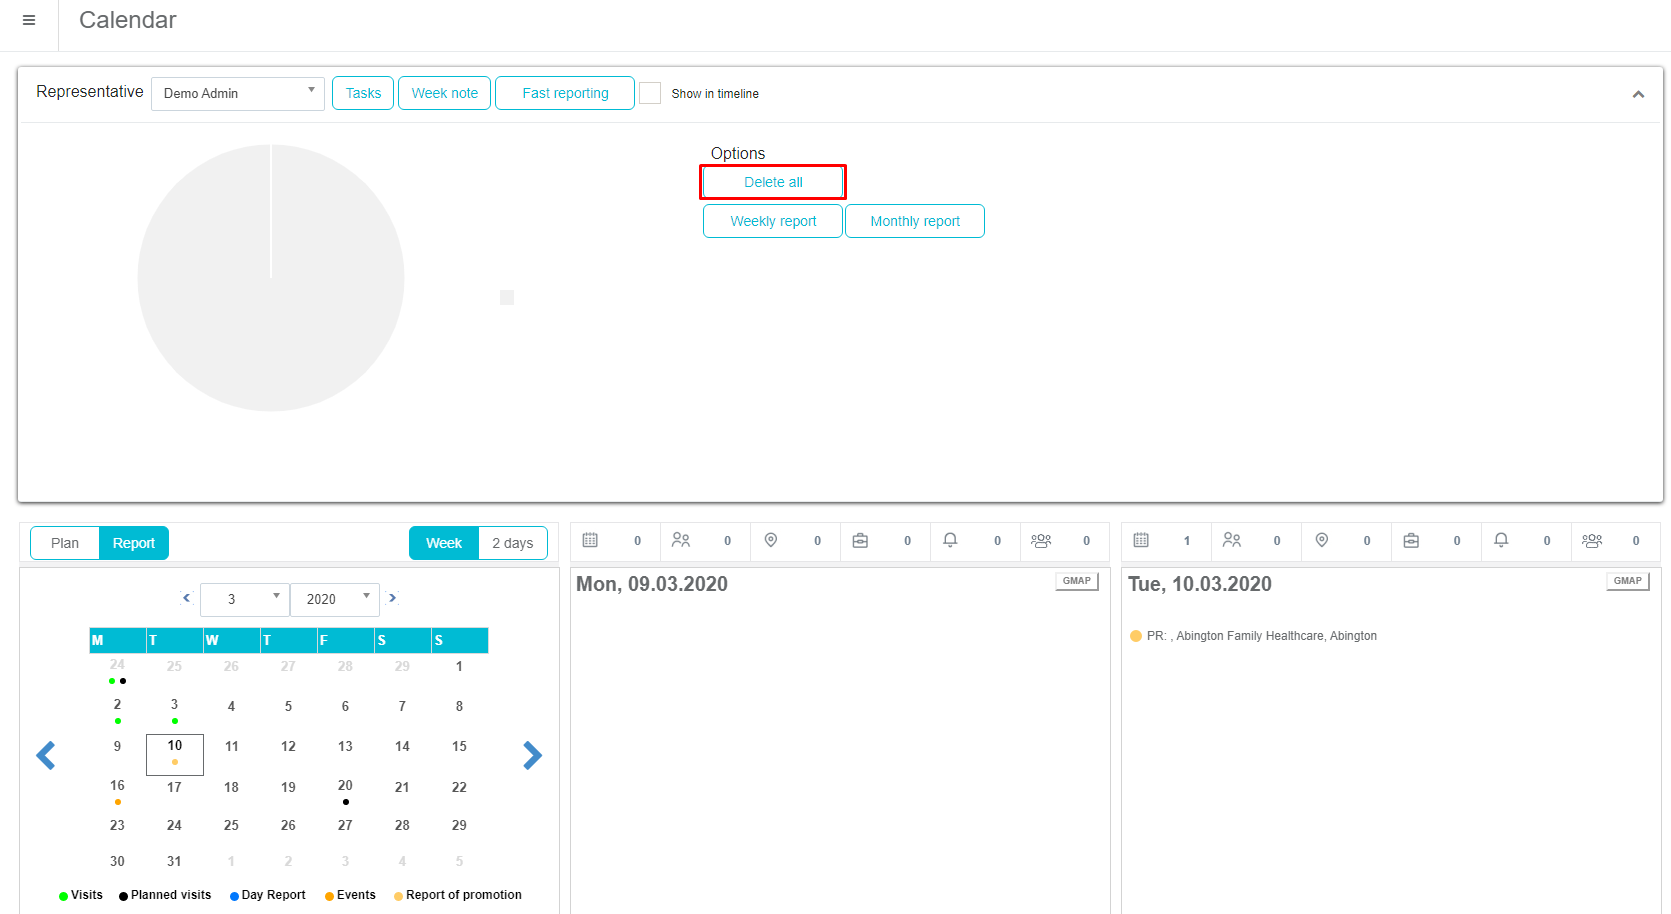Switch view to 2 days
The height and width of the screenshot is (914, 1671).
tap(512, 543)
